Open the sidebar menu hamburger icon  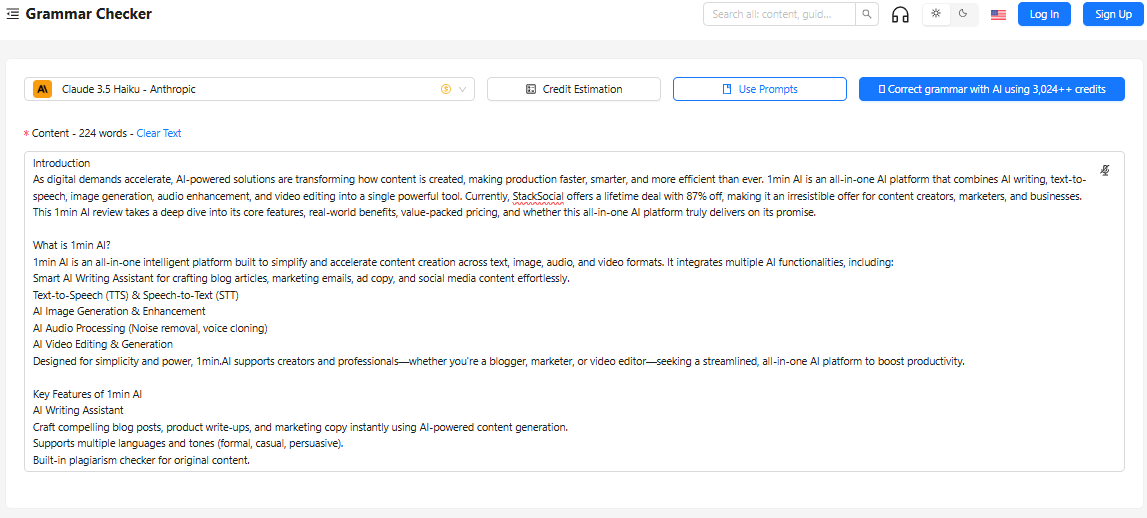pyautogui.click(x=12, y=14)
